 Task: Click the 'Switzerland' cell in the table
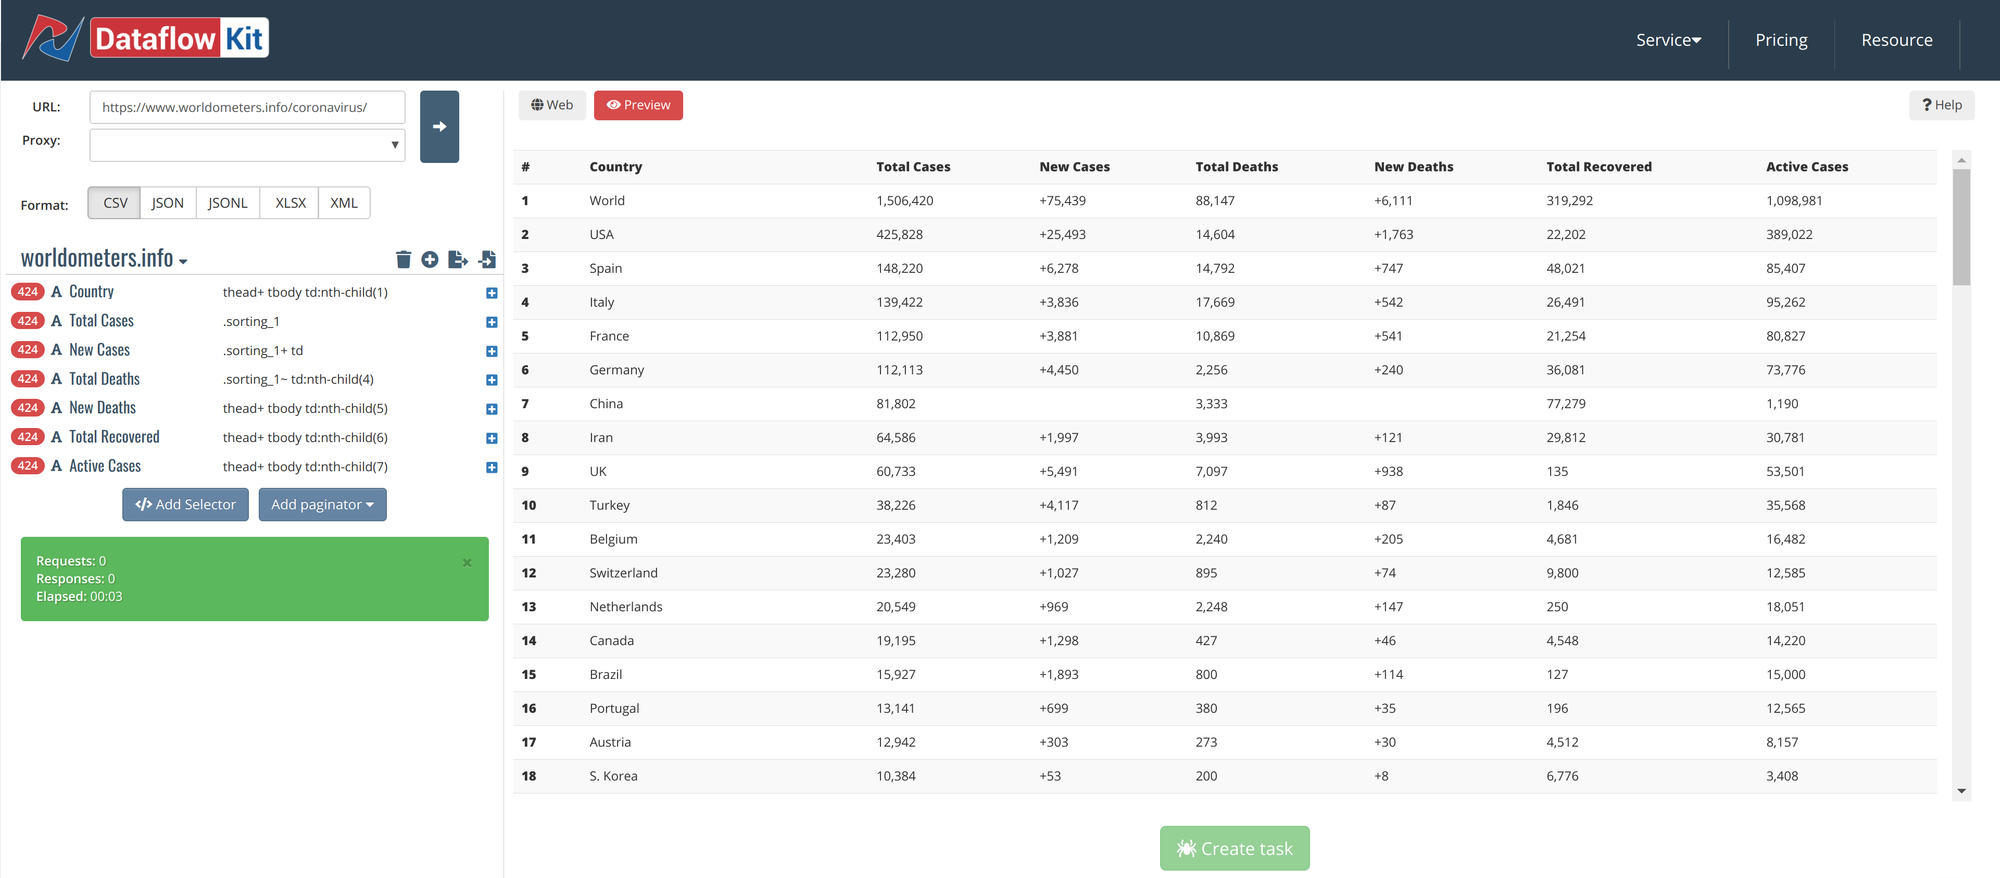click(623, 573)
